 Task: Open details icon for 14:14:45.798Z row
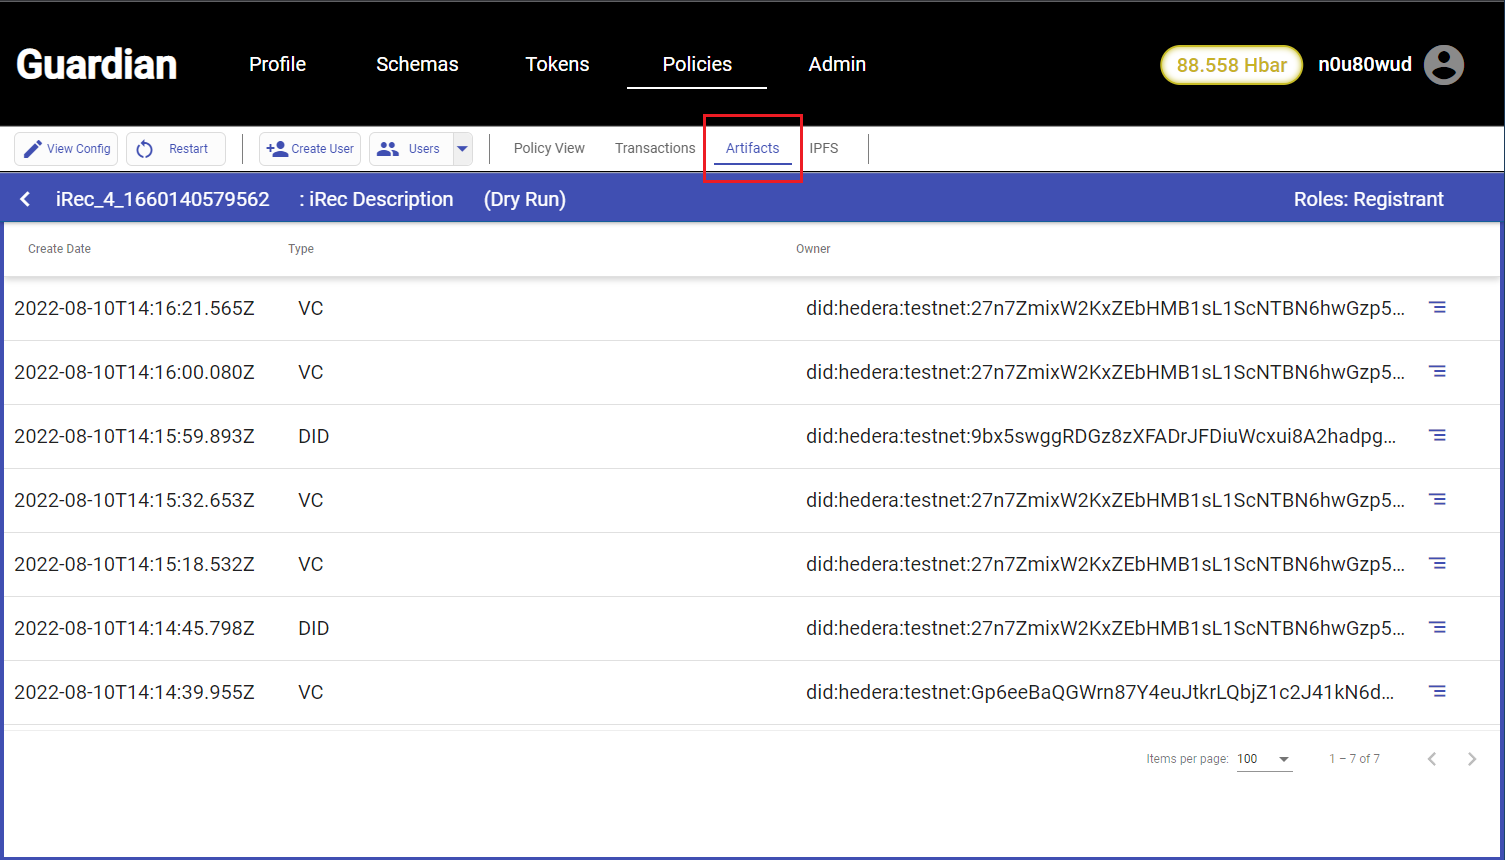tap(1437, 628)
